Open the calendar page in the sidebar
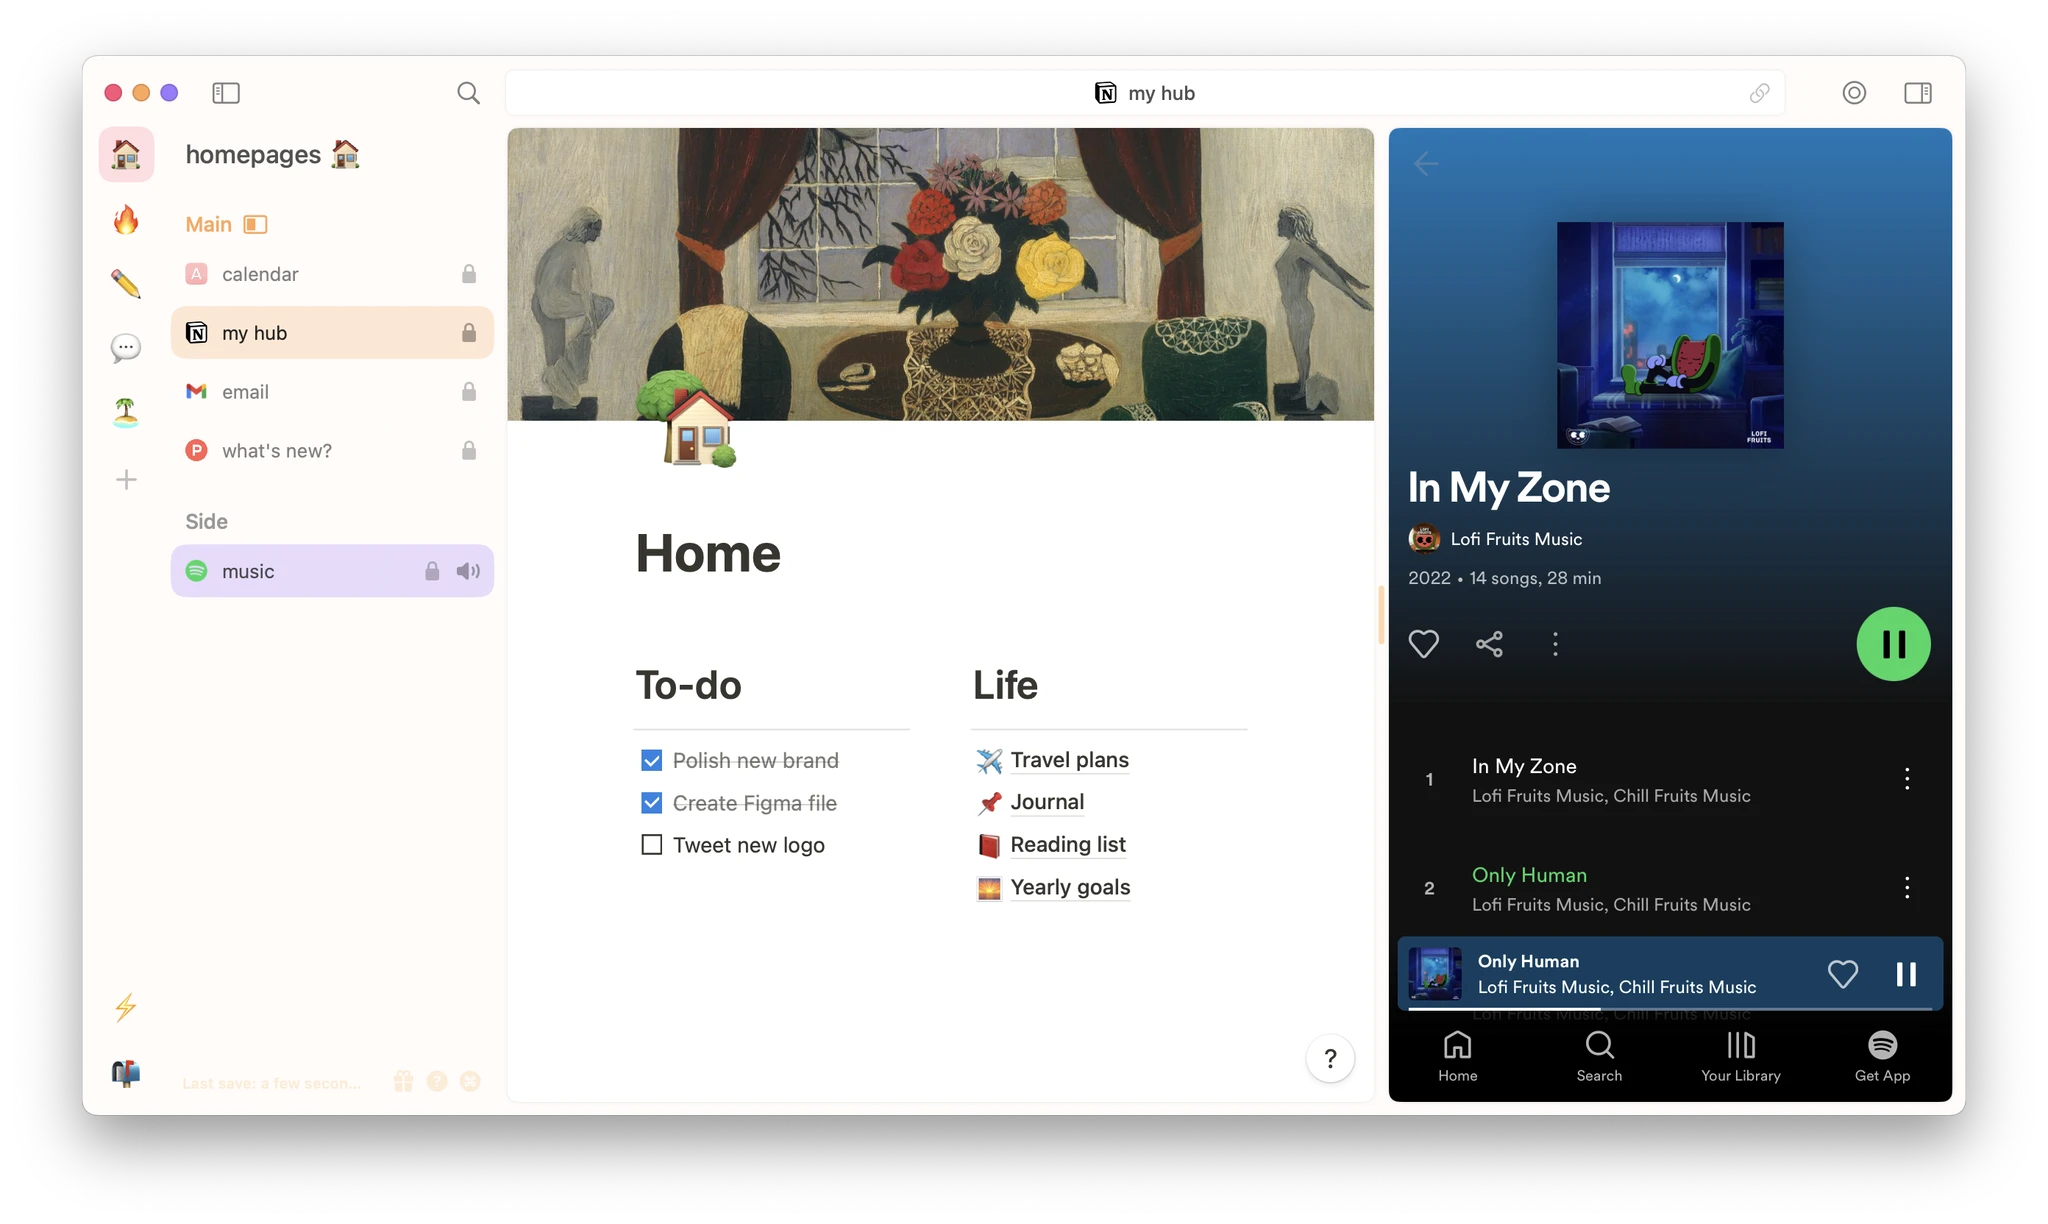This screenshot has width=2048, height=1224. [332, 274]
